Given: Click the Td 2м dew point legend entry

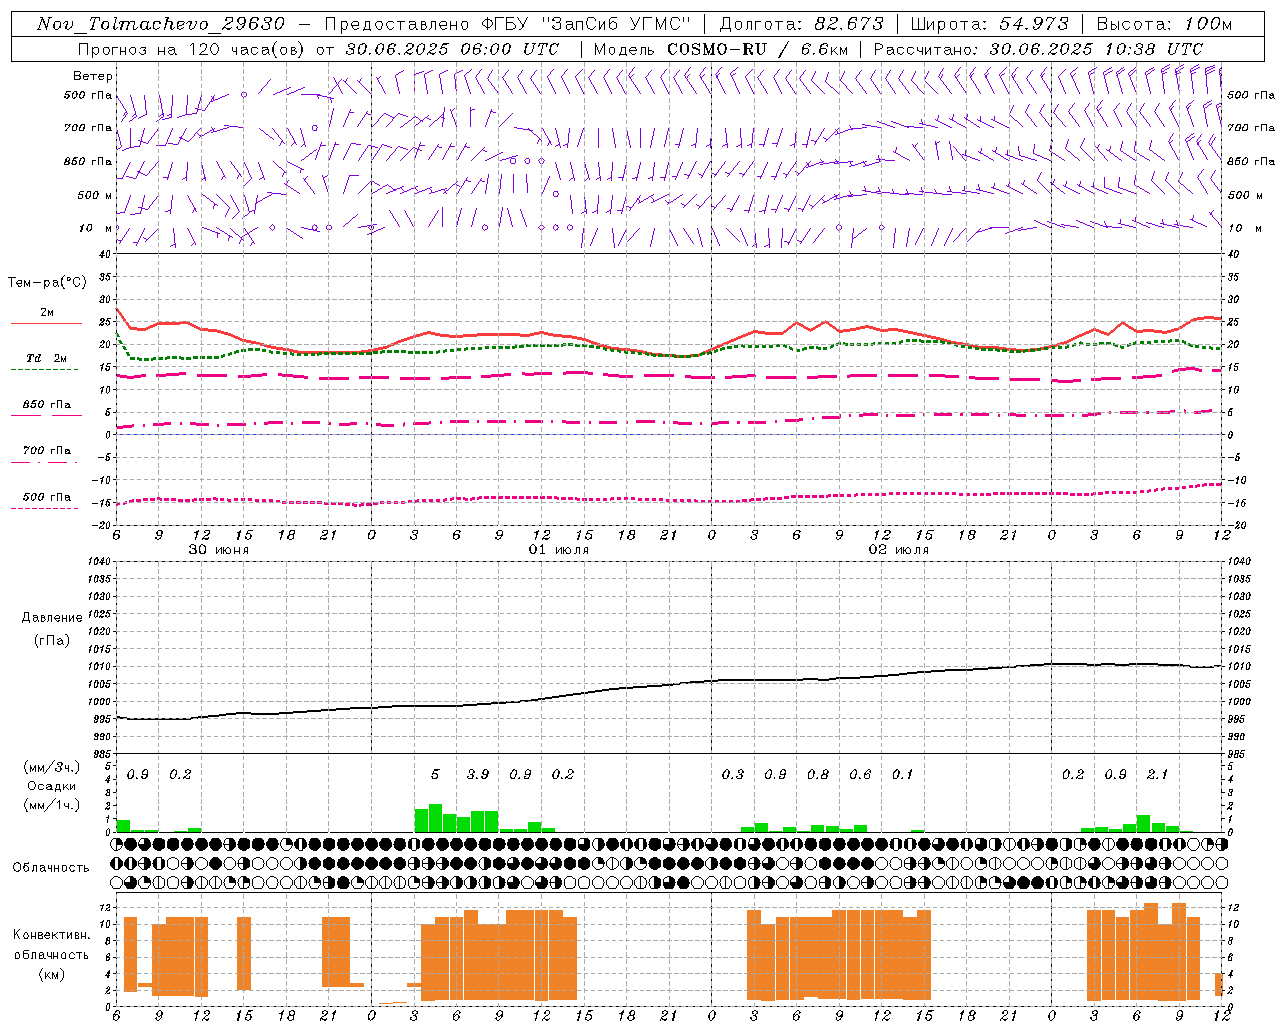Looking at the screenshot, I should pos(47,358).
